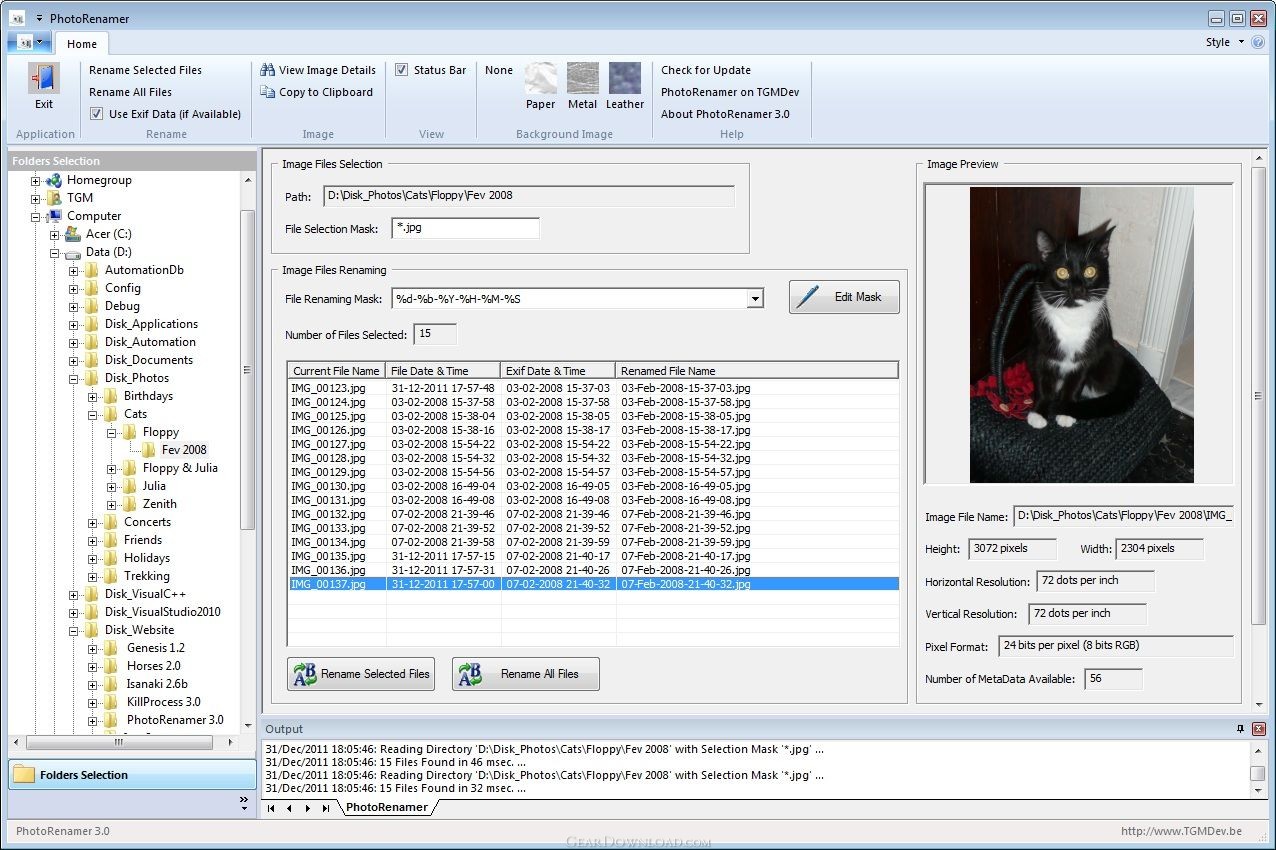
Task: Expand the Homegroup tree node
Action: click(x=36, y=181)
